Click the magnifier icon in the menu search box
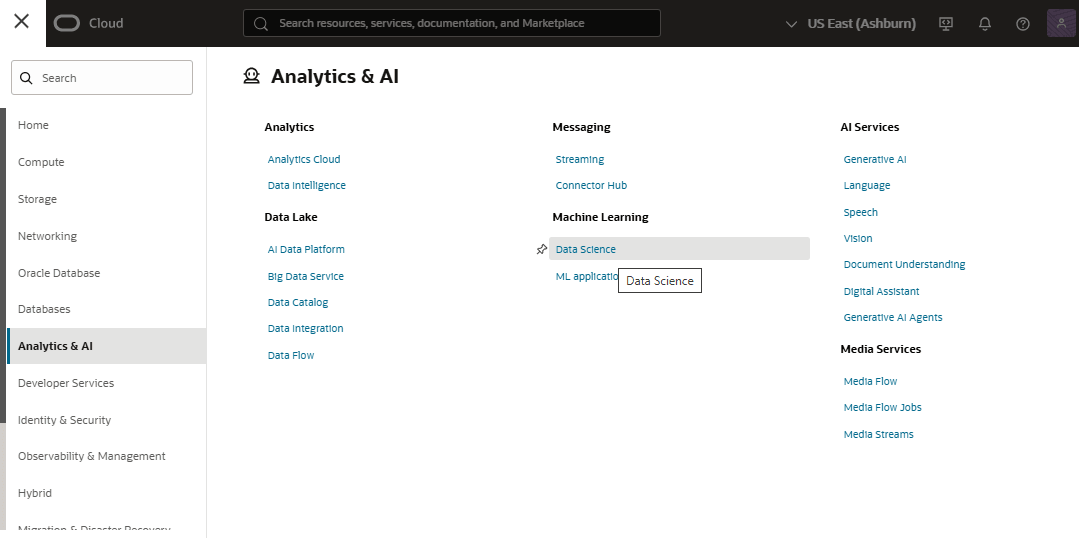1079x538 pixels. (x=26, y=78)
